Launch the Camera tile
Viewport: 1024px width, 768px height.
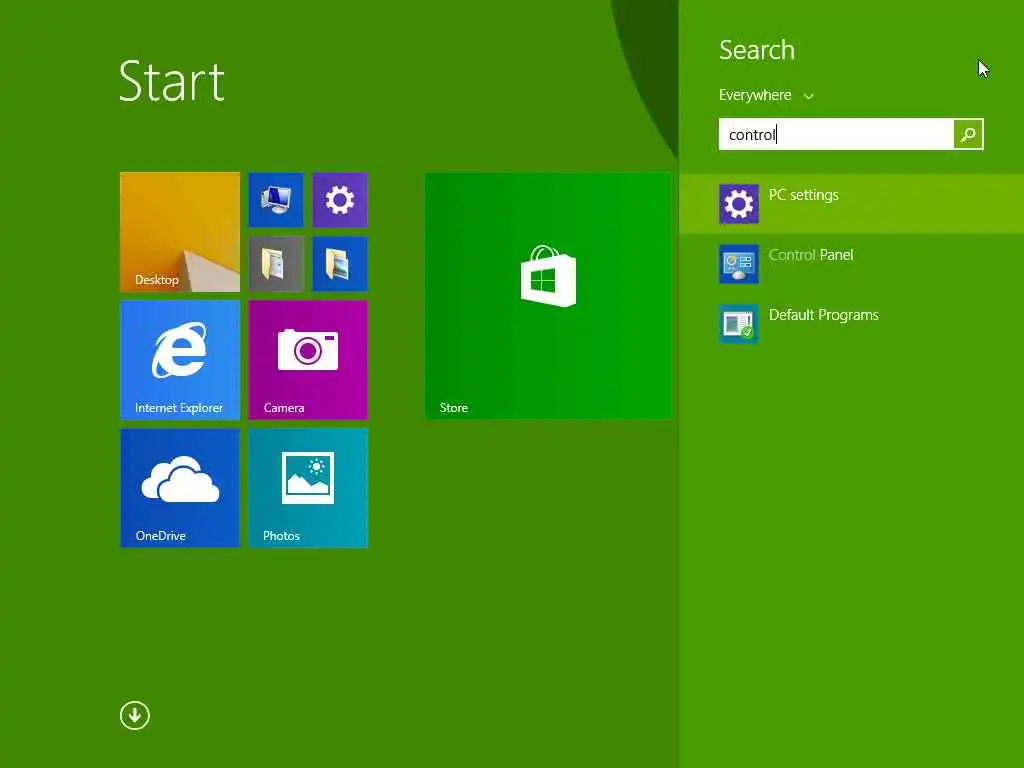pos(308,360)
